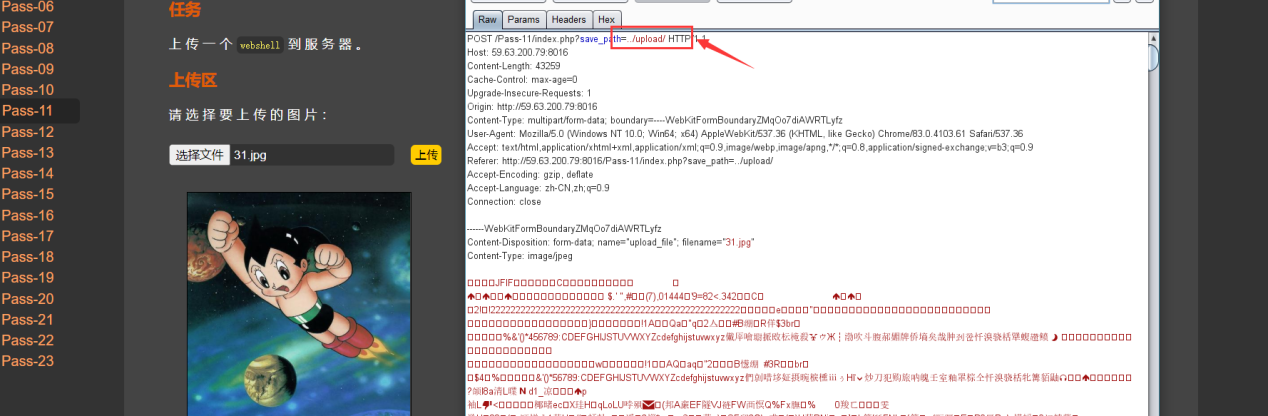Click the 选择文件 choose file button

(200, 155)
